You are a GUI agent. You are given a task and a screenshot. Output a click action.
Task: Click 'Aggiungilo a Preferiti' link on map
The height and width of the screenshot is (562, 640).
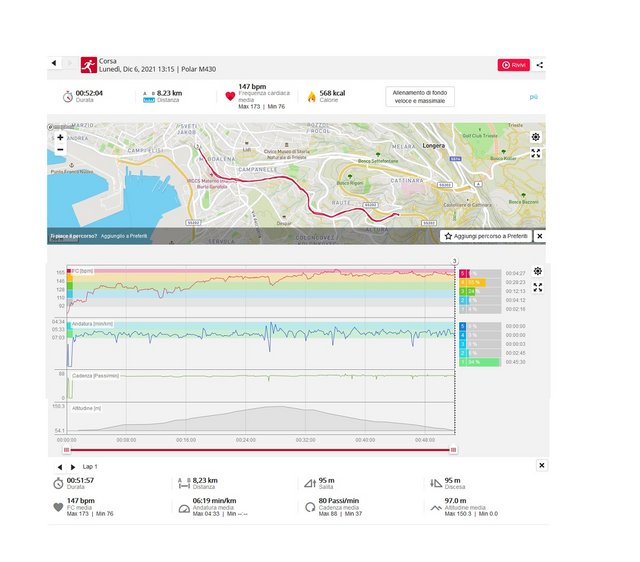(x=124, y=236)
